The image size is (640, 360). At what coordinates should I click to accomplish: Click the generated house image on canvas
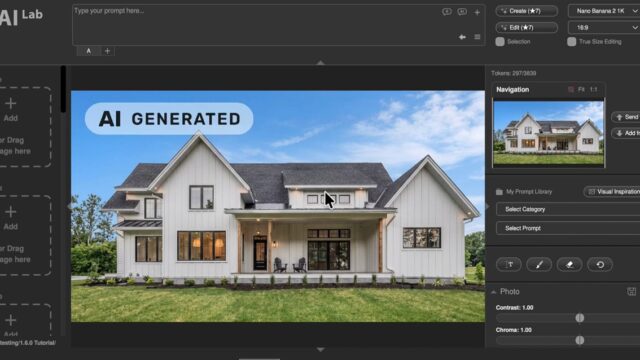tap(278, 206)
